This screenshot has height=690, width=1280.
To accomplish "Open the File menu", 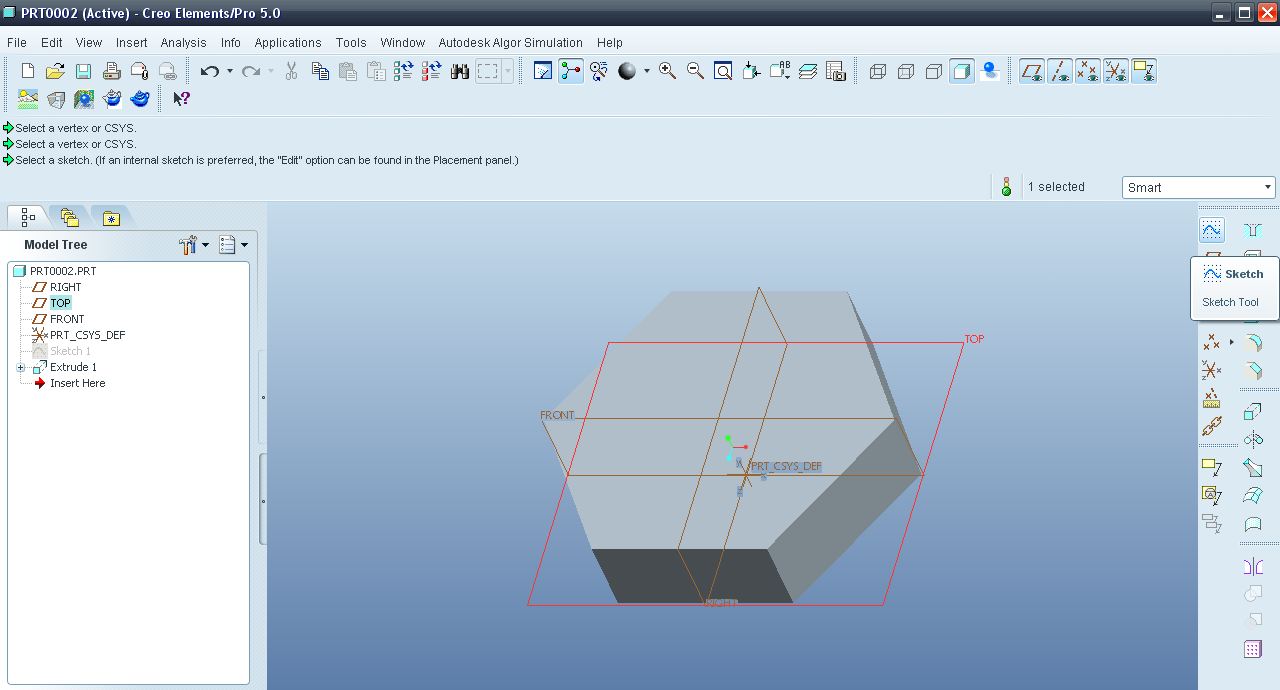I will coord(17,42).
